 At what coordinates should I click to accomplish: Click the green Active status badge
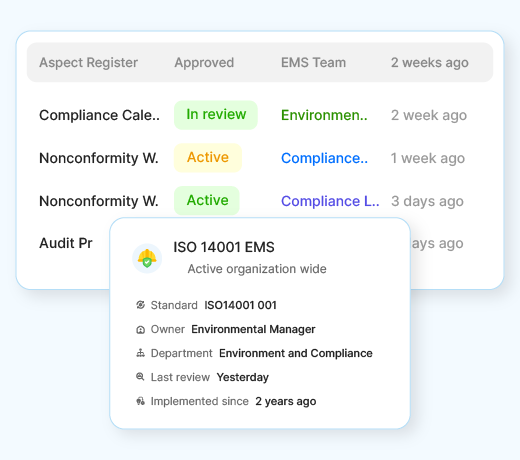(x=207, y=200)
